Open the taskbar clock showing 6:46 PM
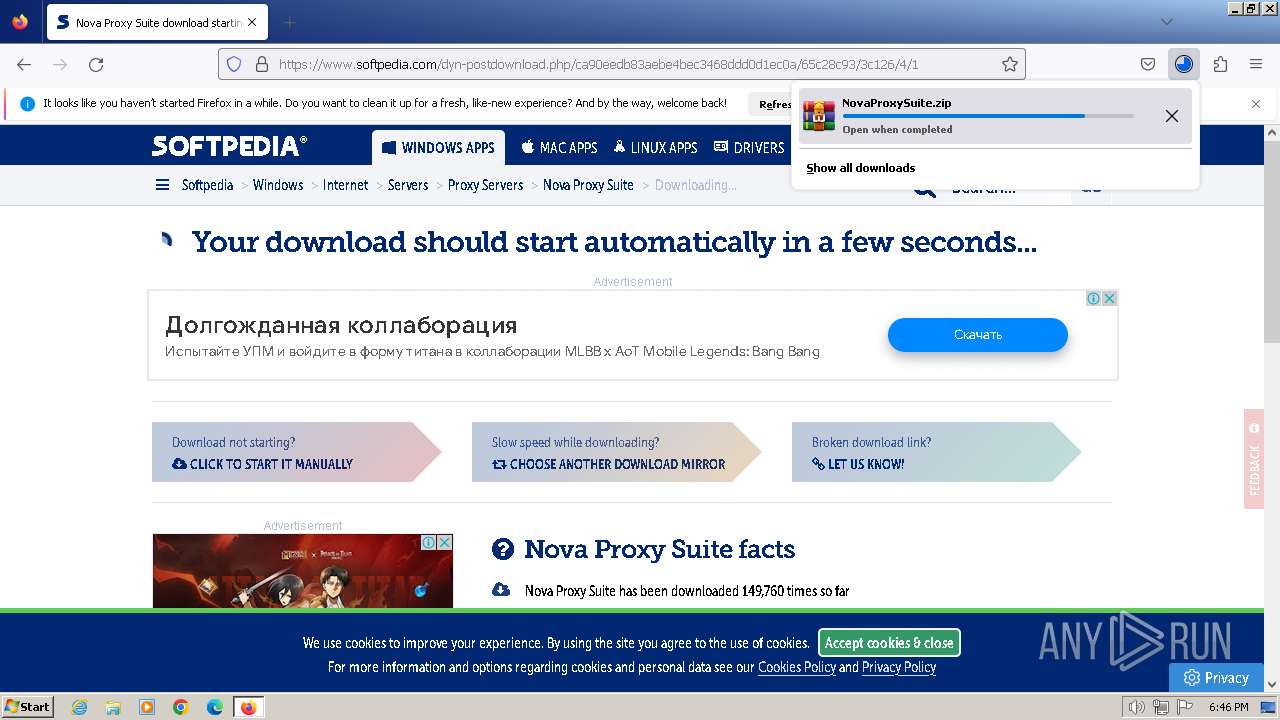This screenshot has height=720, width=1280. coord(1228,707)
